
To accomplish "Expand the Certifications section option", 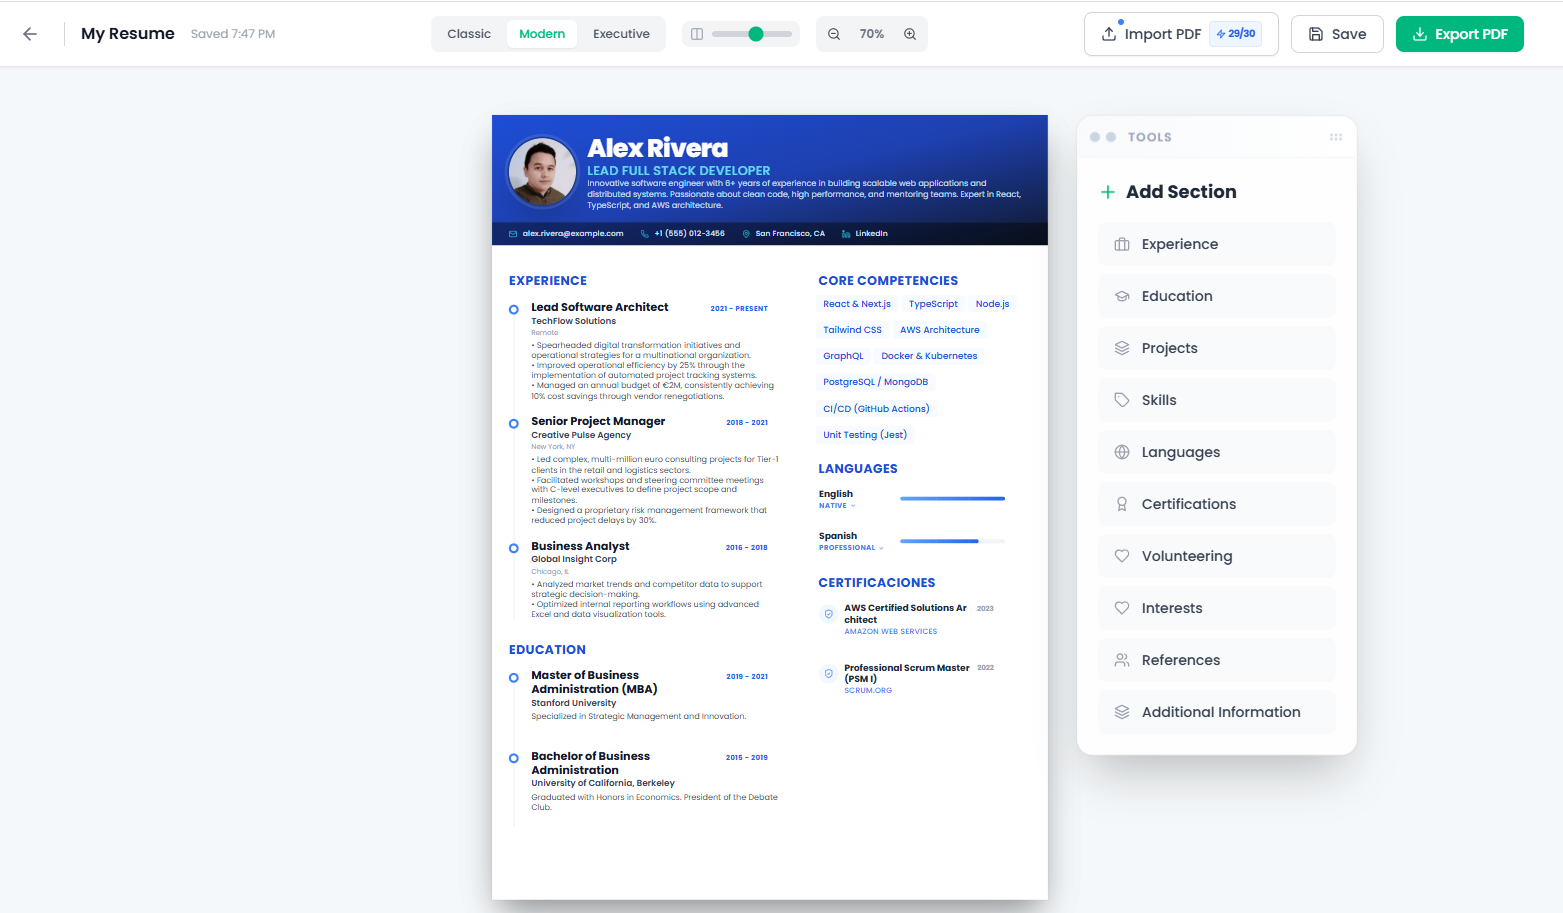I will pos(1216,504).
